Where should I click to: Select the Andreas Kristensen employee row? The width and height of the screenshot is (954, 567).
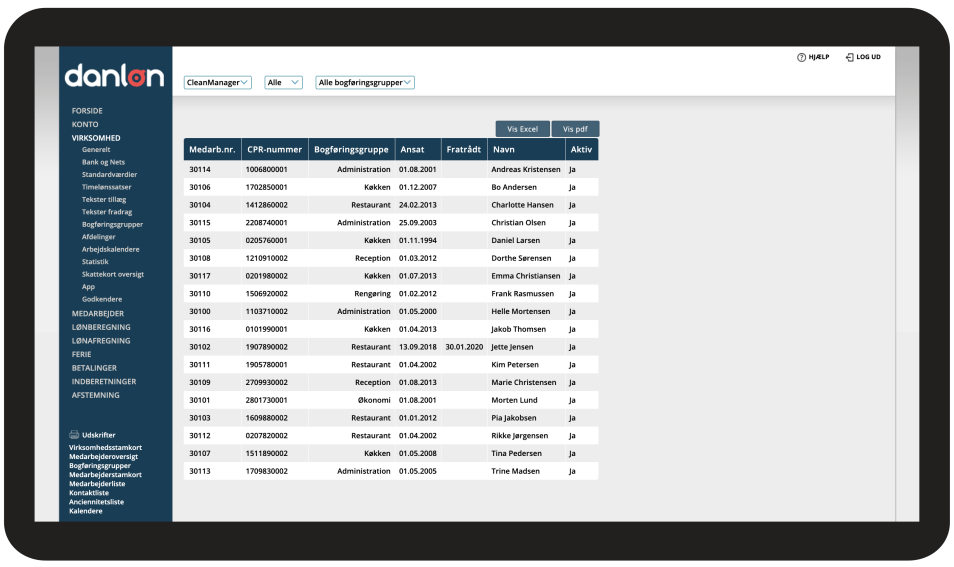pyautogui.click(x=520, y=170)
